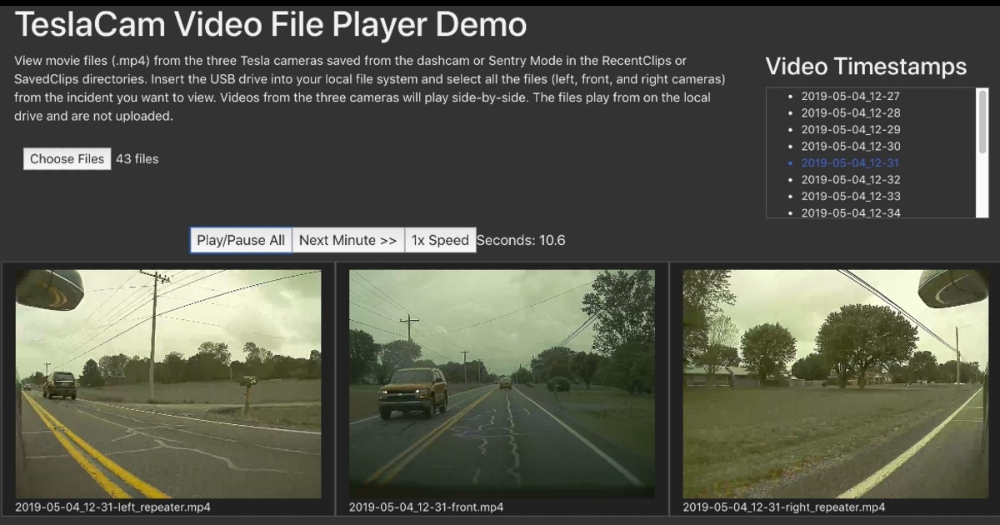Image resolution: width=1000 pixels, height=525 pixels.
Task: Click the TeslaCam Video File Player Demo title
Action: click(270, 25)
